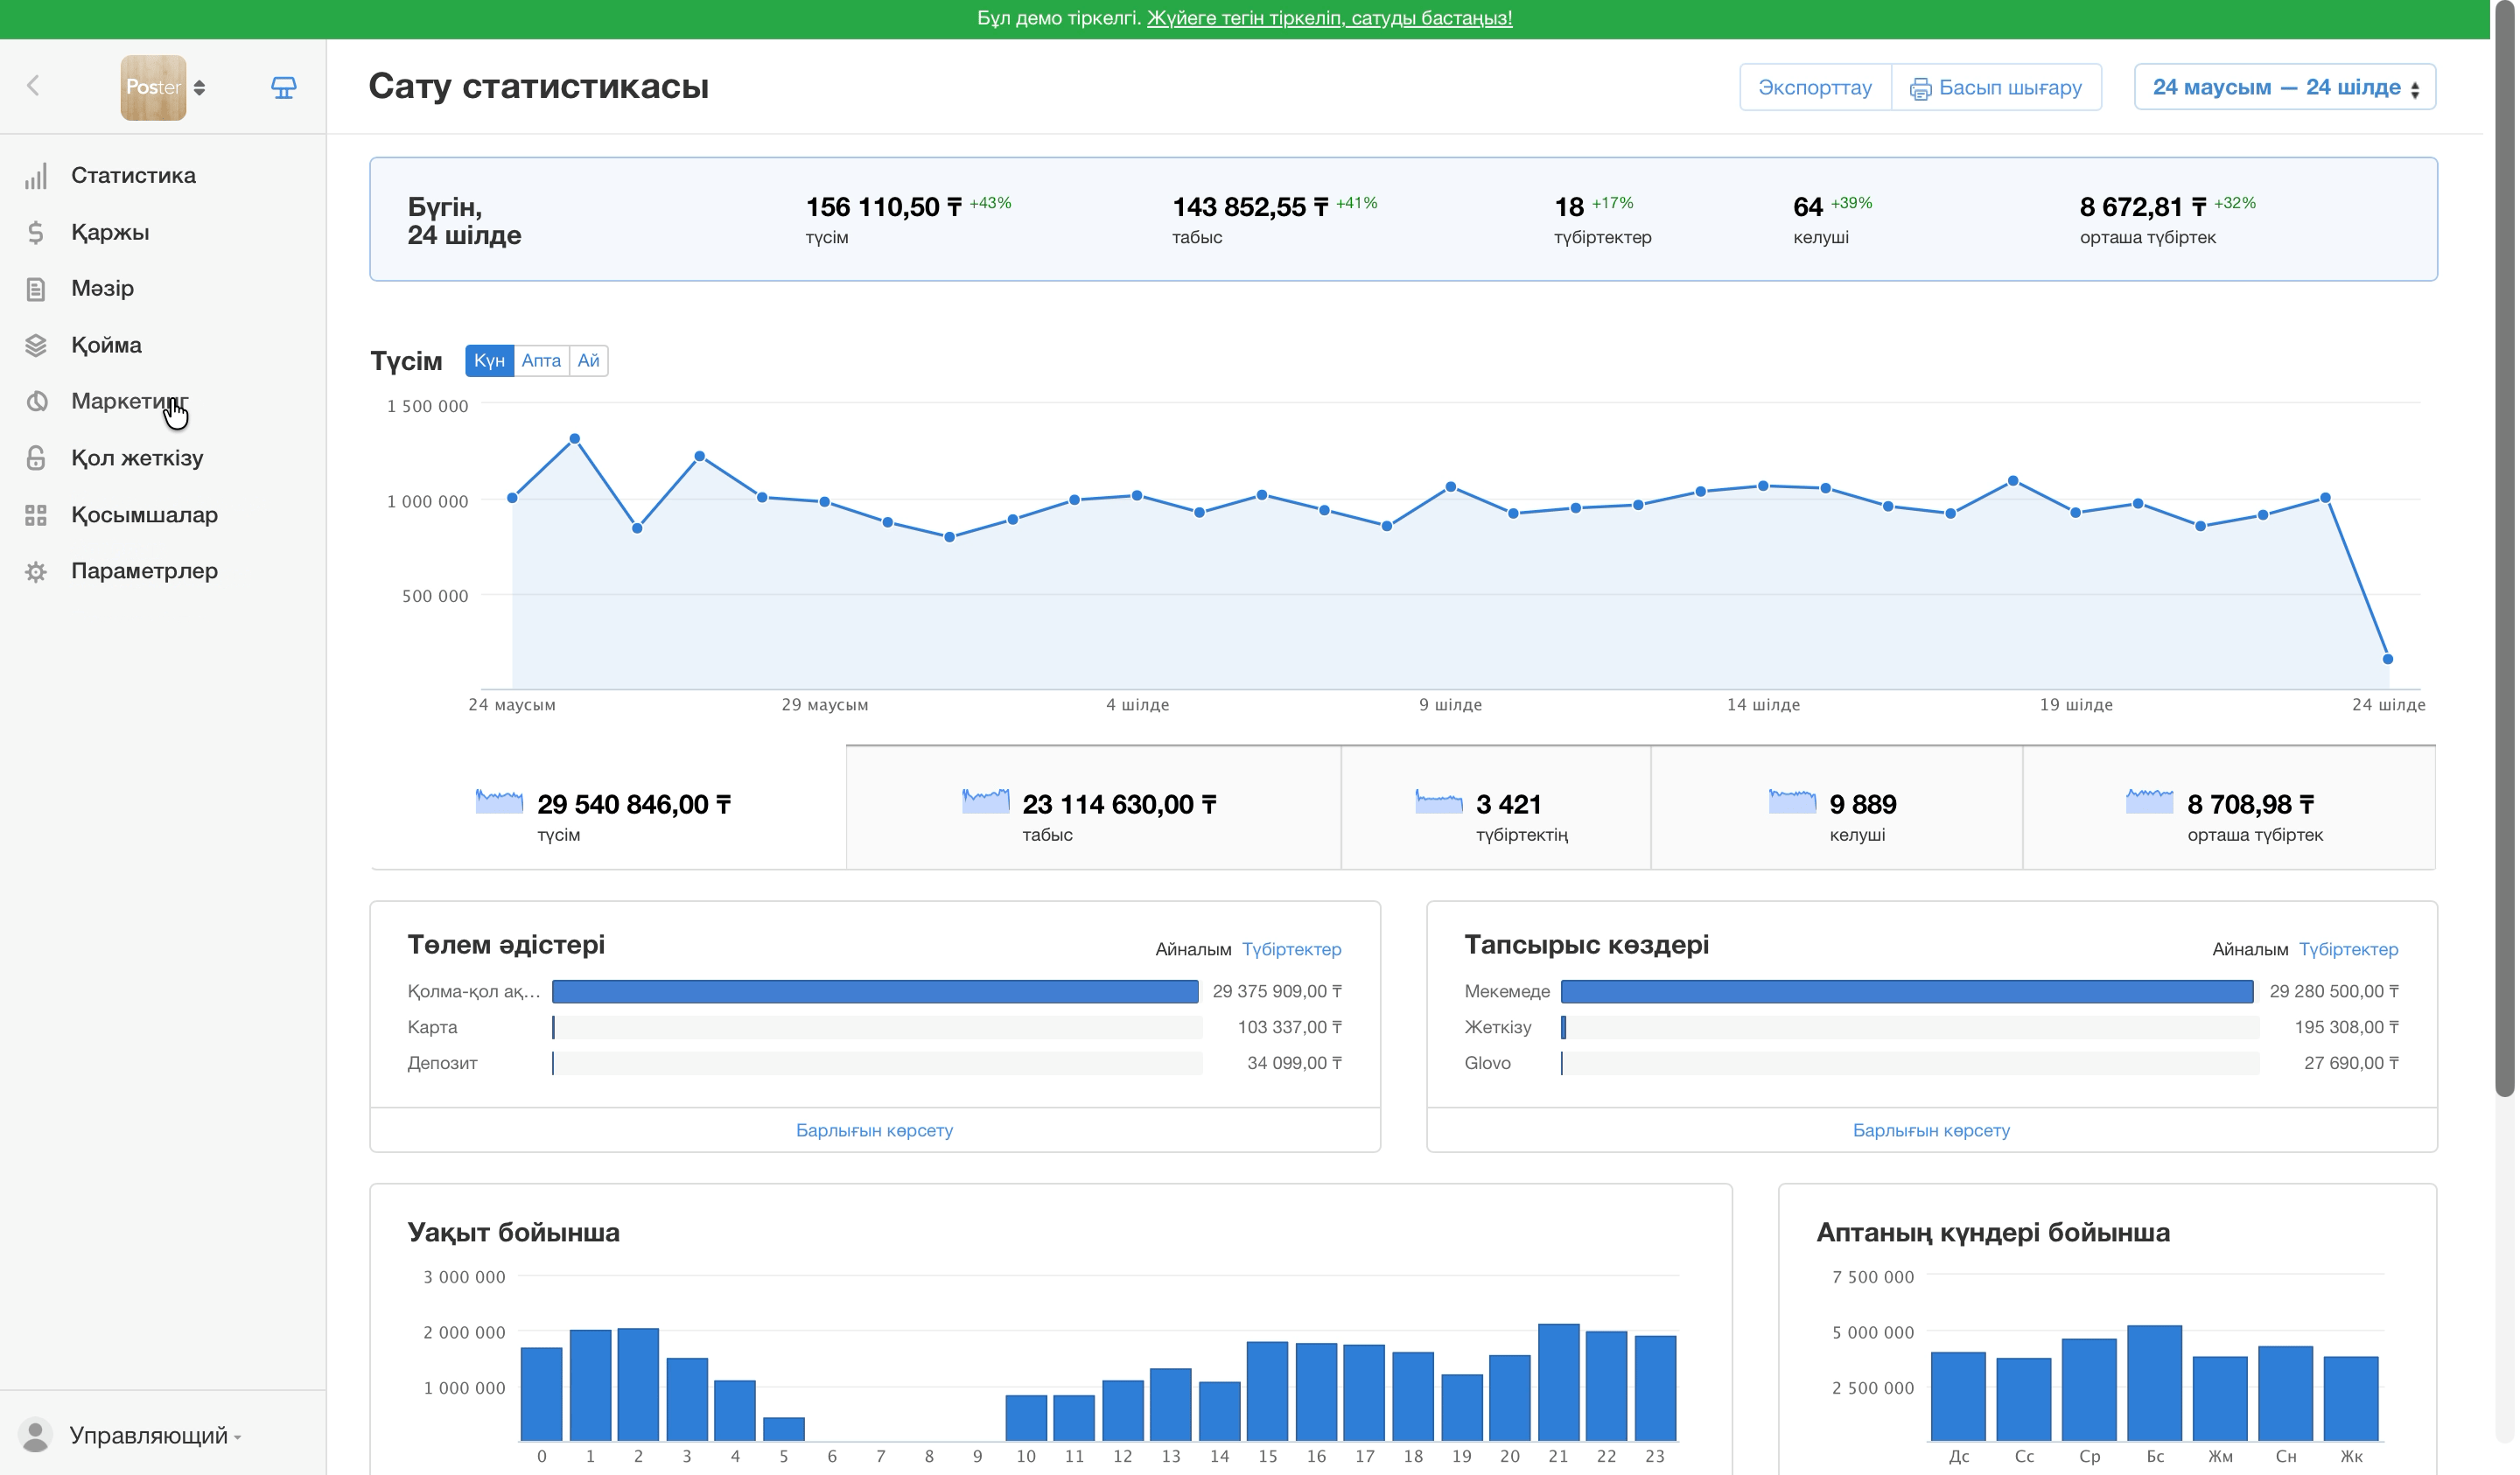Click the Қойма layers icon
Viewport: 2520px width, 1475px height.
click(36, 345)
